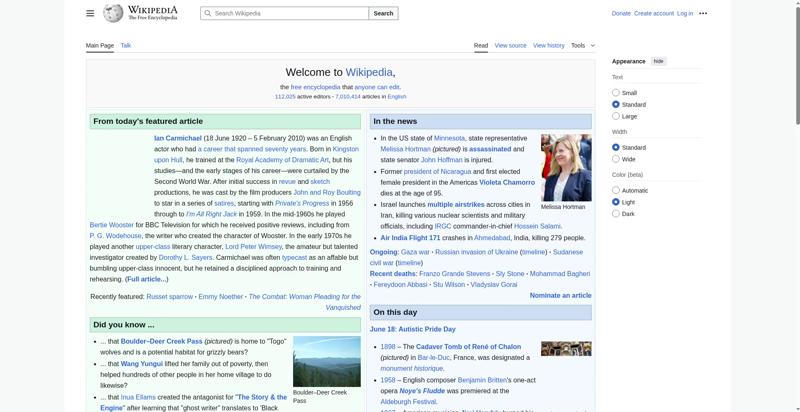Screen dimensions: 800x412
Task: Open the 1898 year link
Action: click(388, 347)
